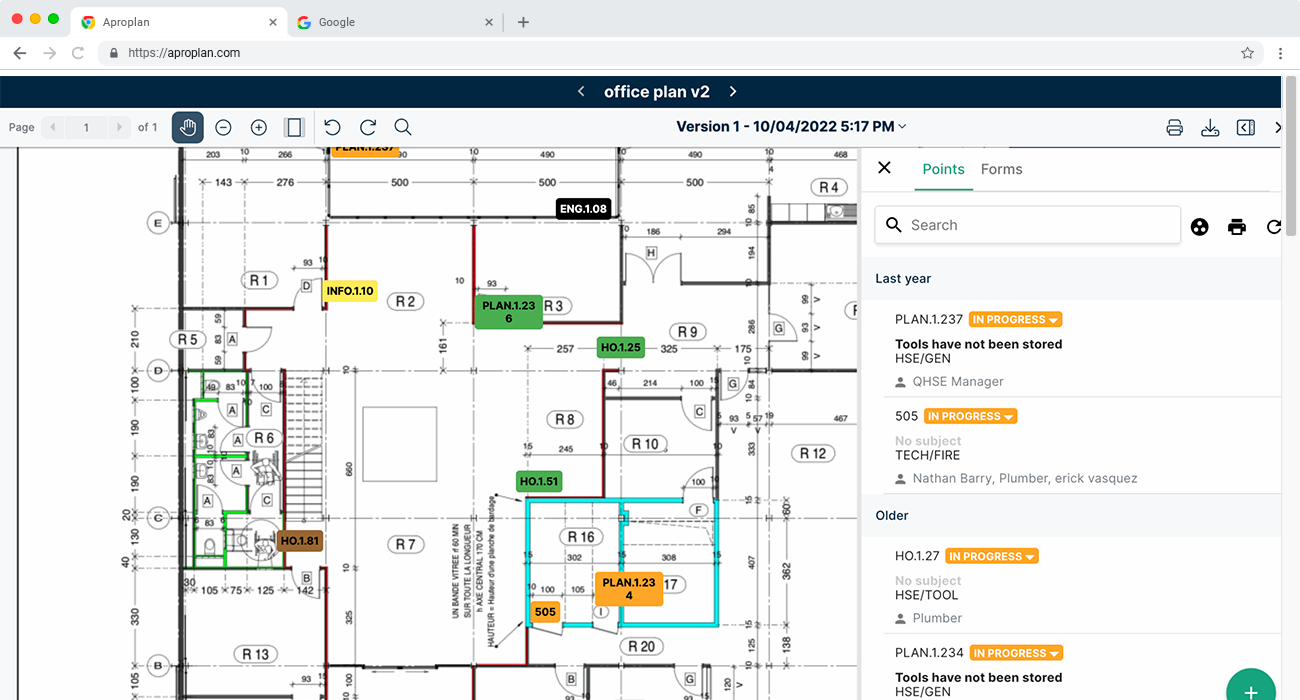Change HO.1.27 In Progress status
The width and height of the screenshot is (1300, 700).
(992, 556)
